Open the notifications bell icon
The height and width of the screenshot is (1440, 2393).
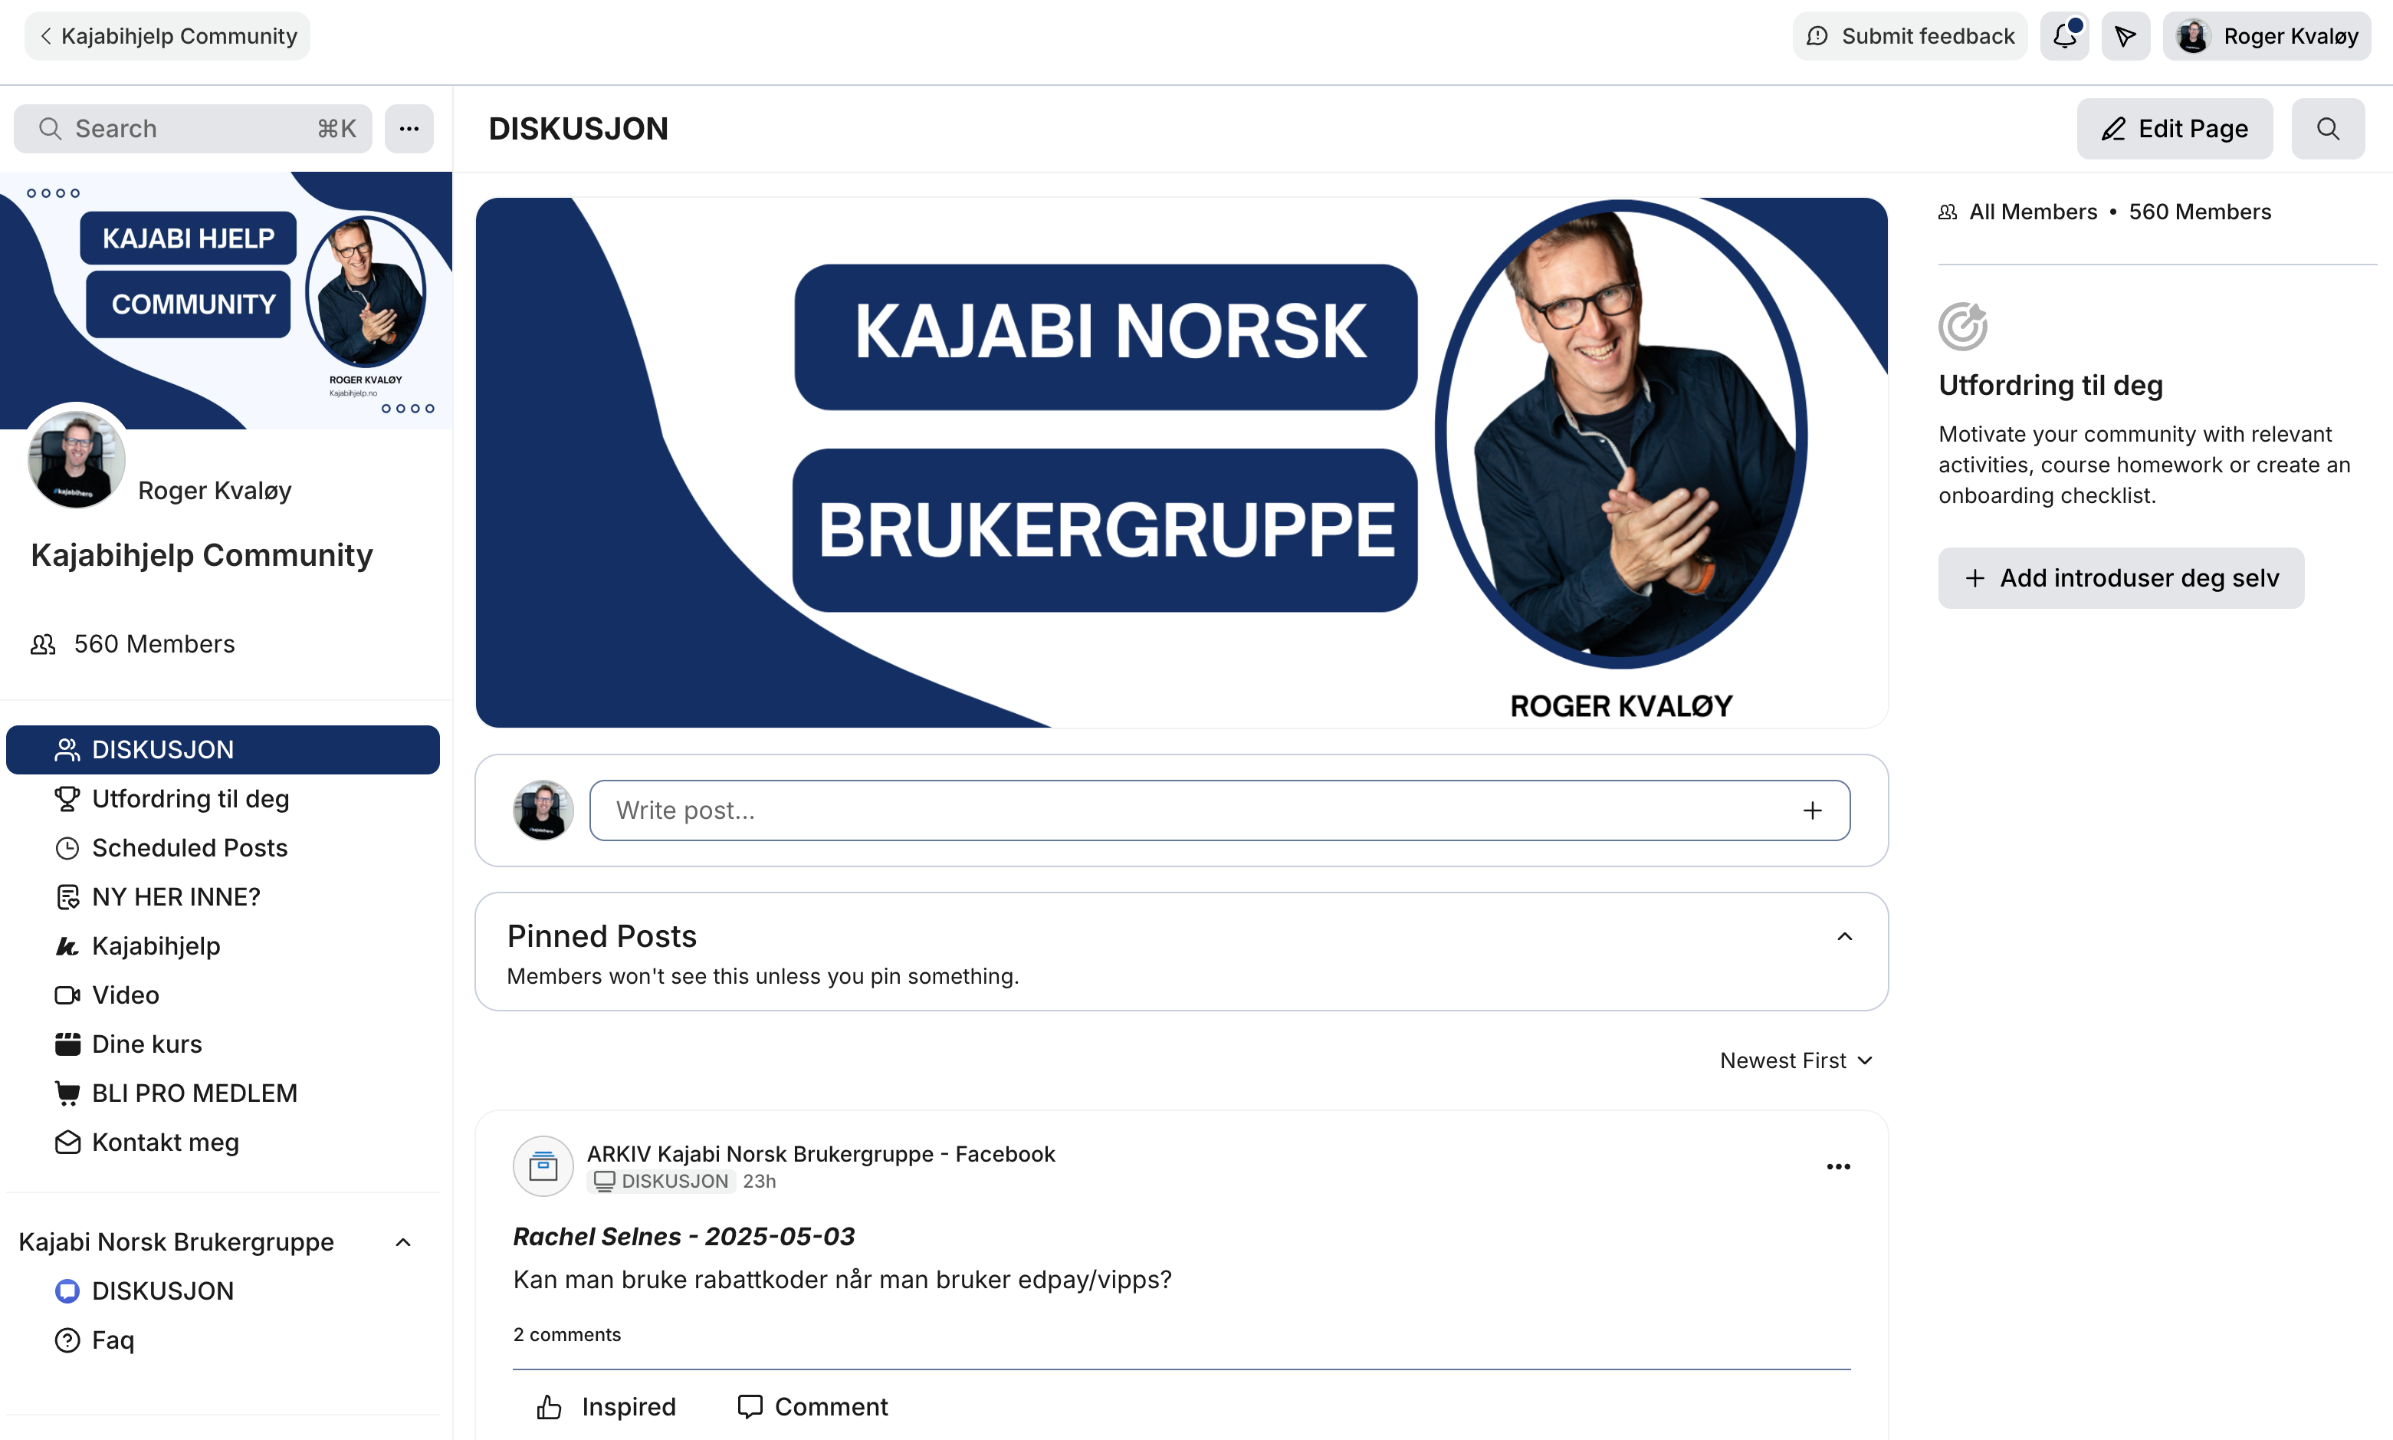[x=2065, y=36]
